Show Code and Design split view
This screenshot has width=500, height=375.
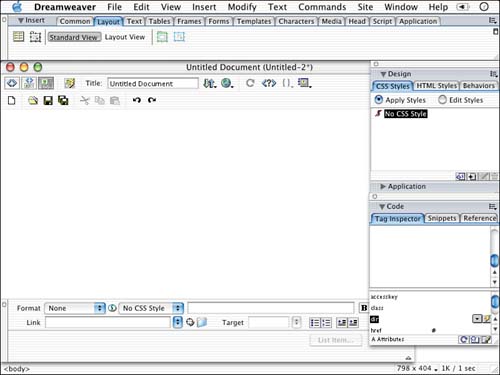(x=29, y=83)
